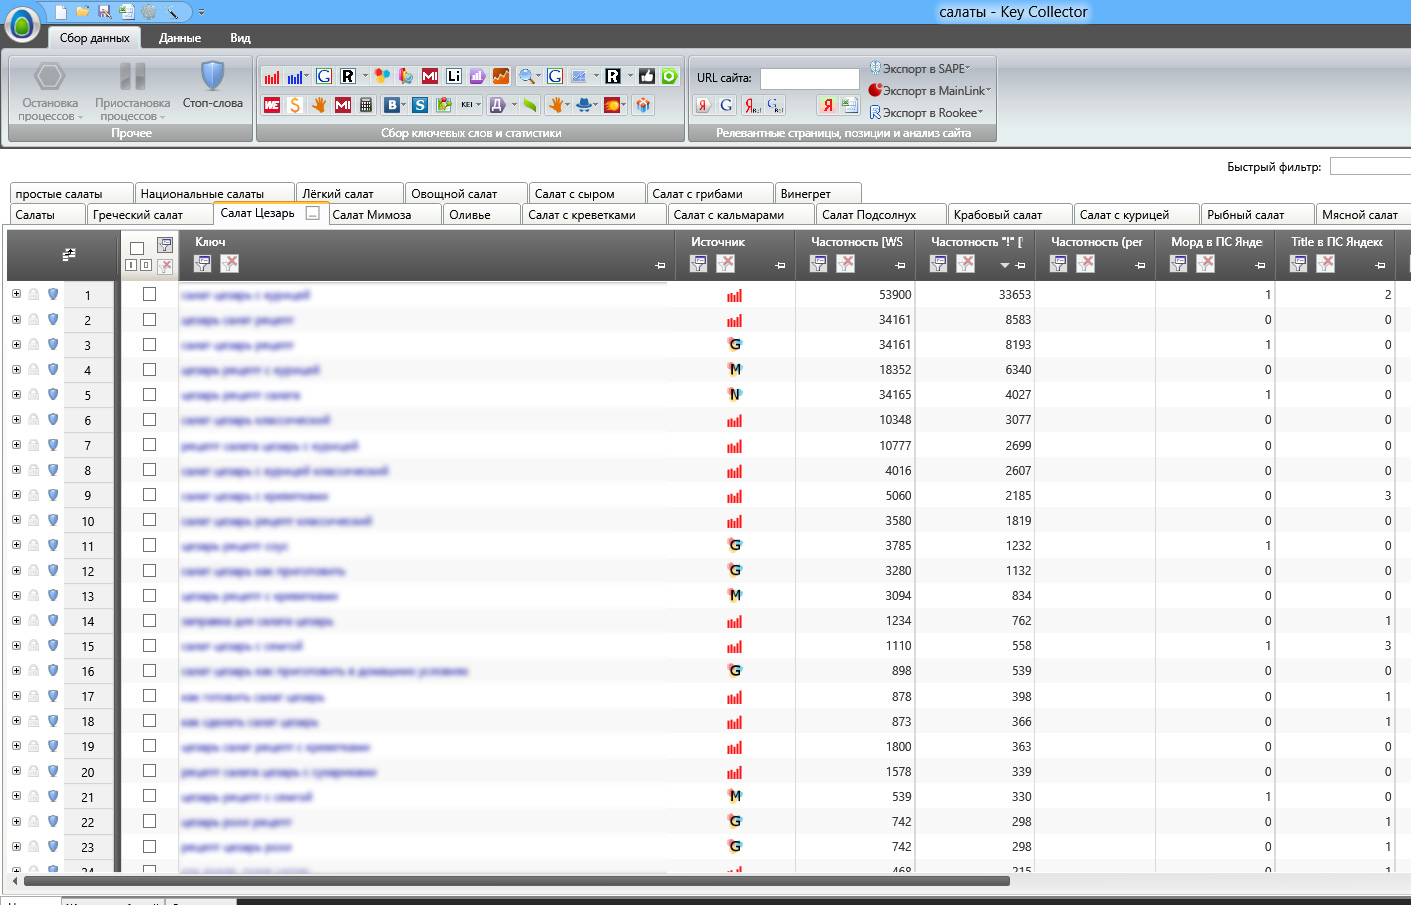Click the horizontal scrollbar under the table

[x=517, y=881]
